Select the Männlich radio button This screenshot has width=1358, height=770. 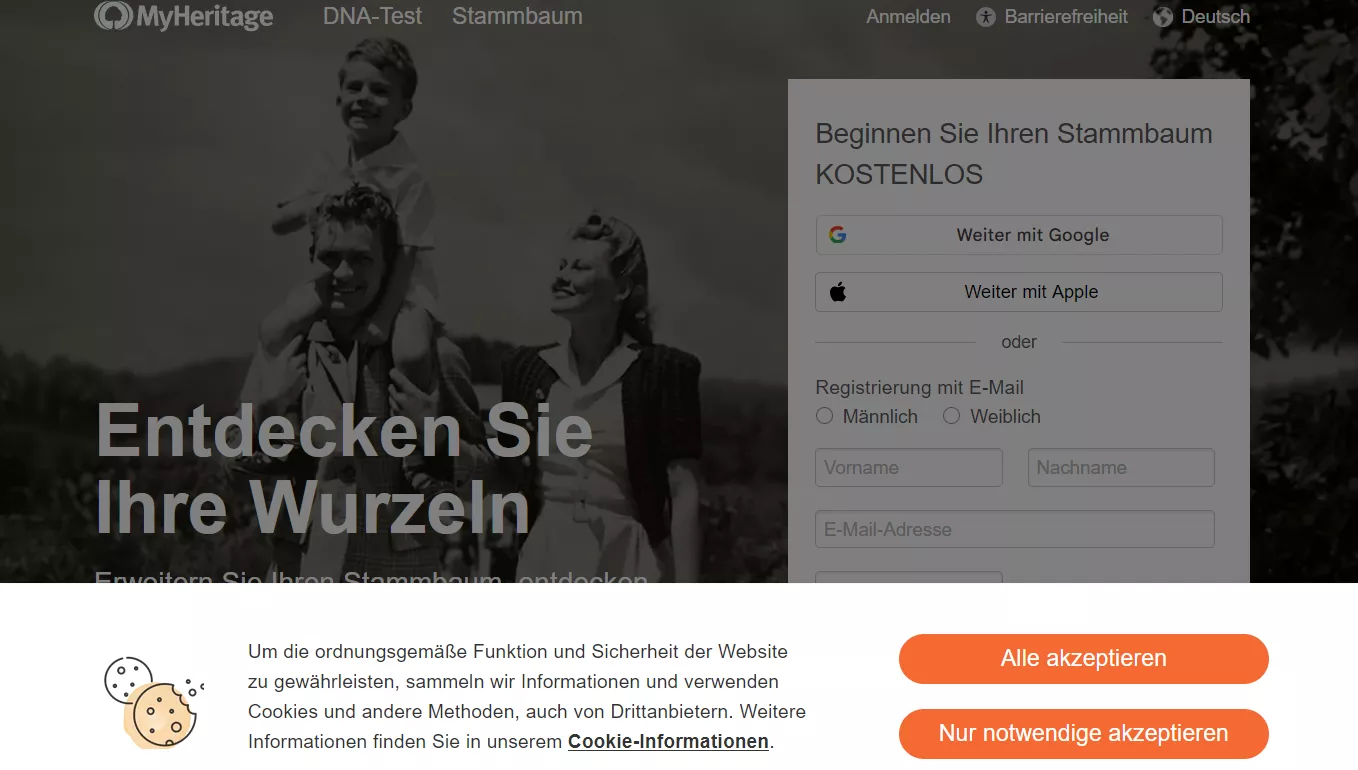tap(824, 416)
